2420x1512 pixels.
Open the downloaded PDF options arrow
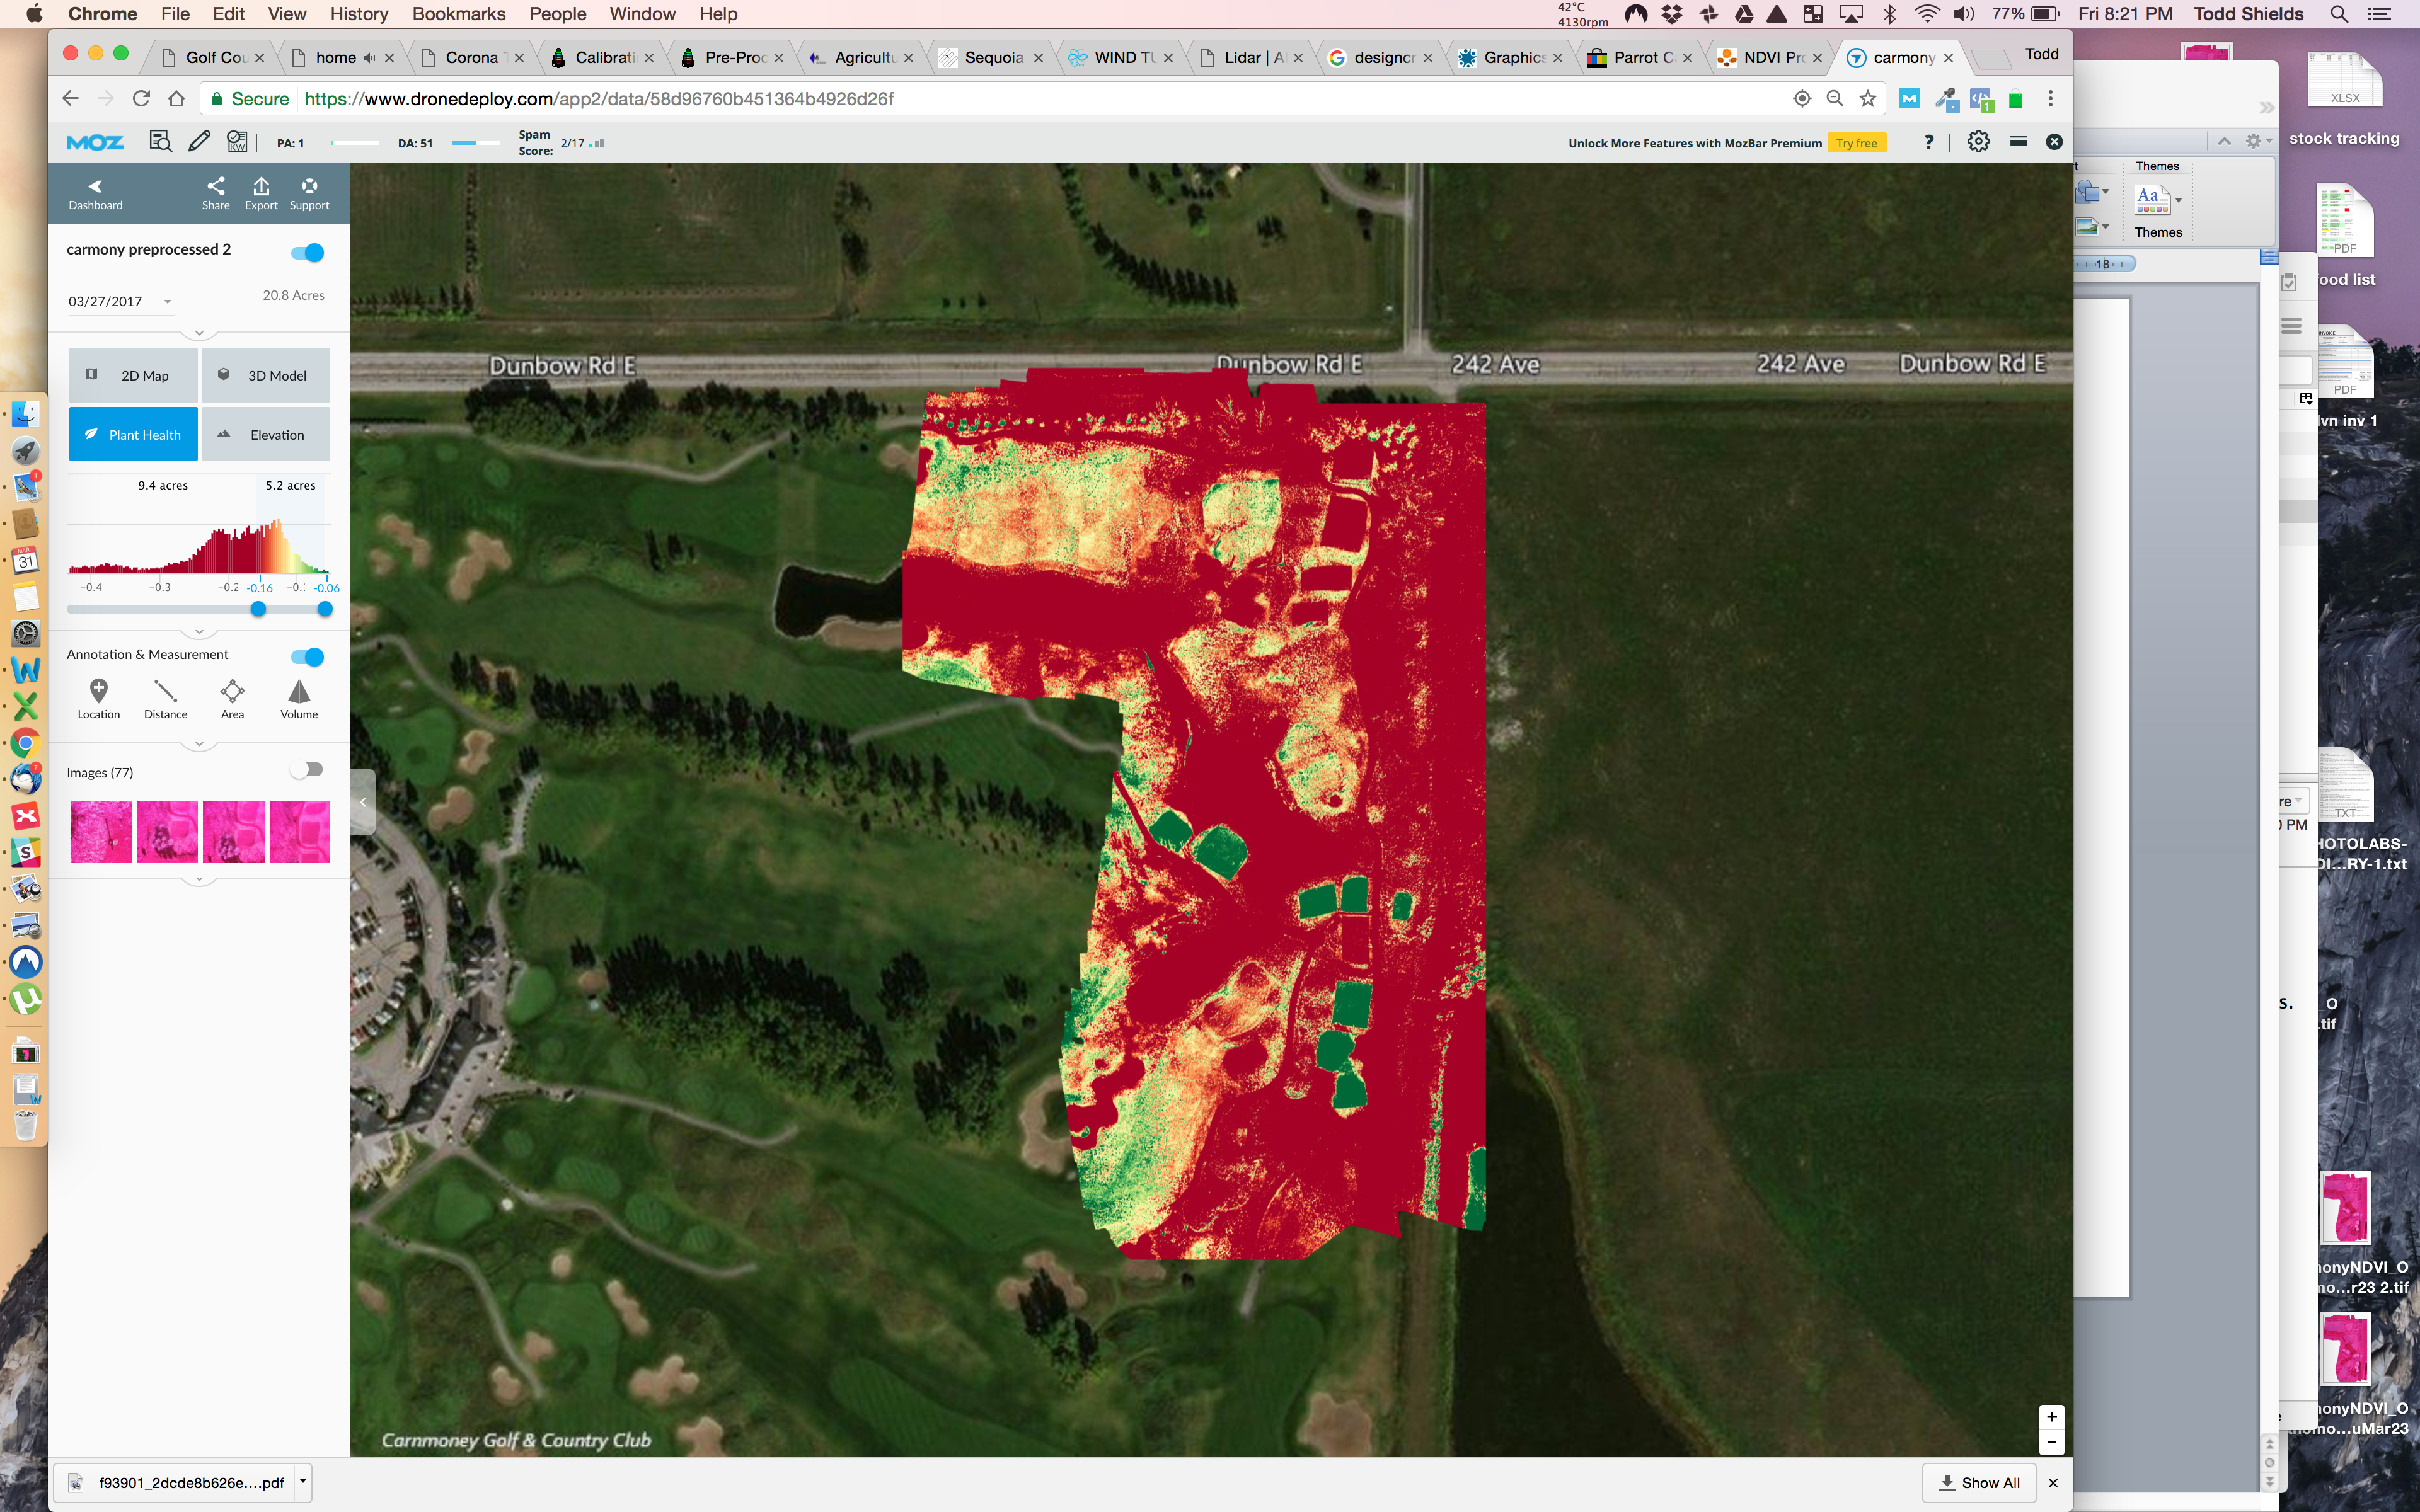[302, 1481]
